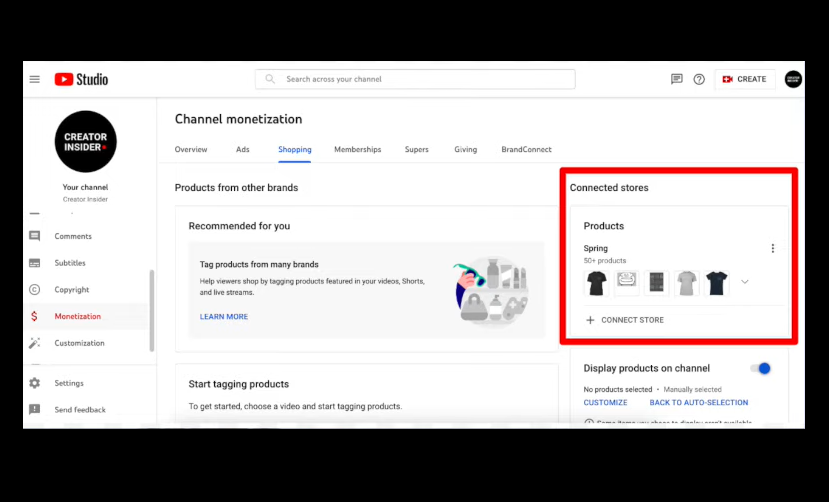Click the Copyright sidebar icon
This screenshot has height=502, width=829.
(x=34, y=290)
